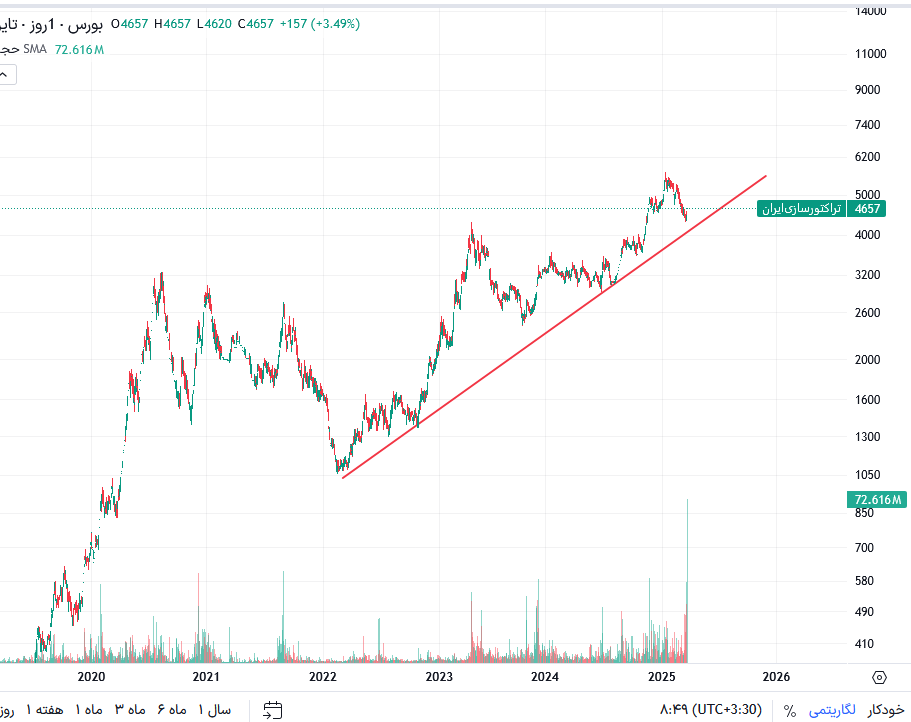Click the 9000 price axis label
This screenshot has height=722, width=911.
tap(867, 90)
